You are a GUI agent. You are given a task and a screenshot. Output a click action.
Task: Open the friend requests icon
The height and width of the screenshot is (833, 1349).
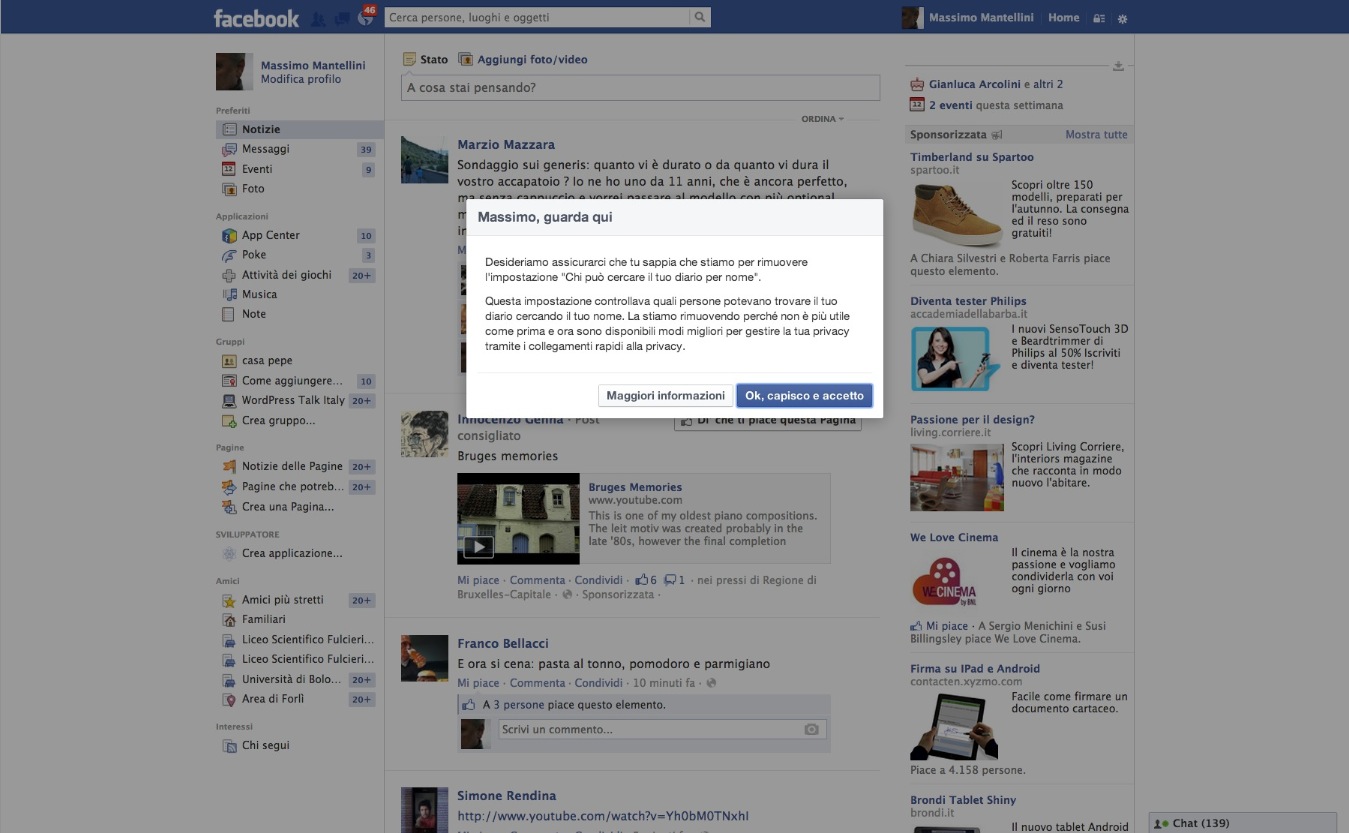319,18
